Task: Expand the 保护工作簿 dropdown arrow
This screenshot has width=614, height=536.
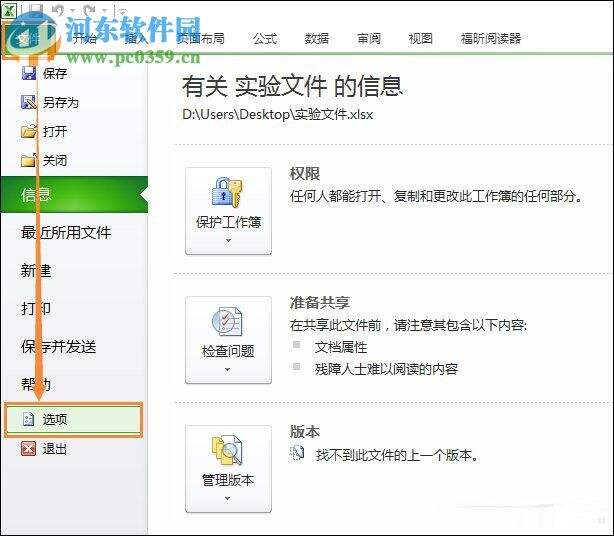Action: [228, 240]
